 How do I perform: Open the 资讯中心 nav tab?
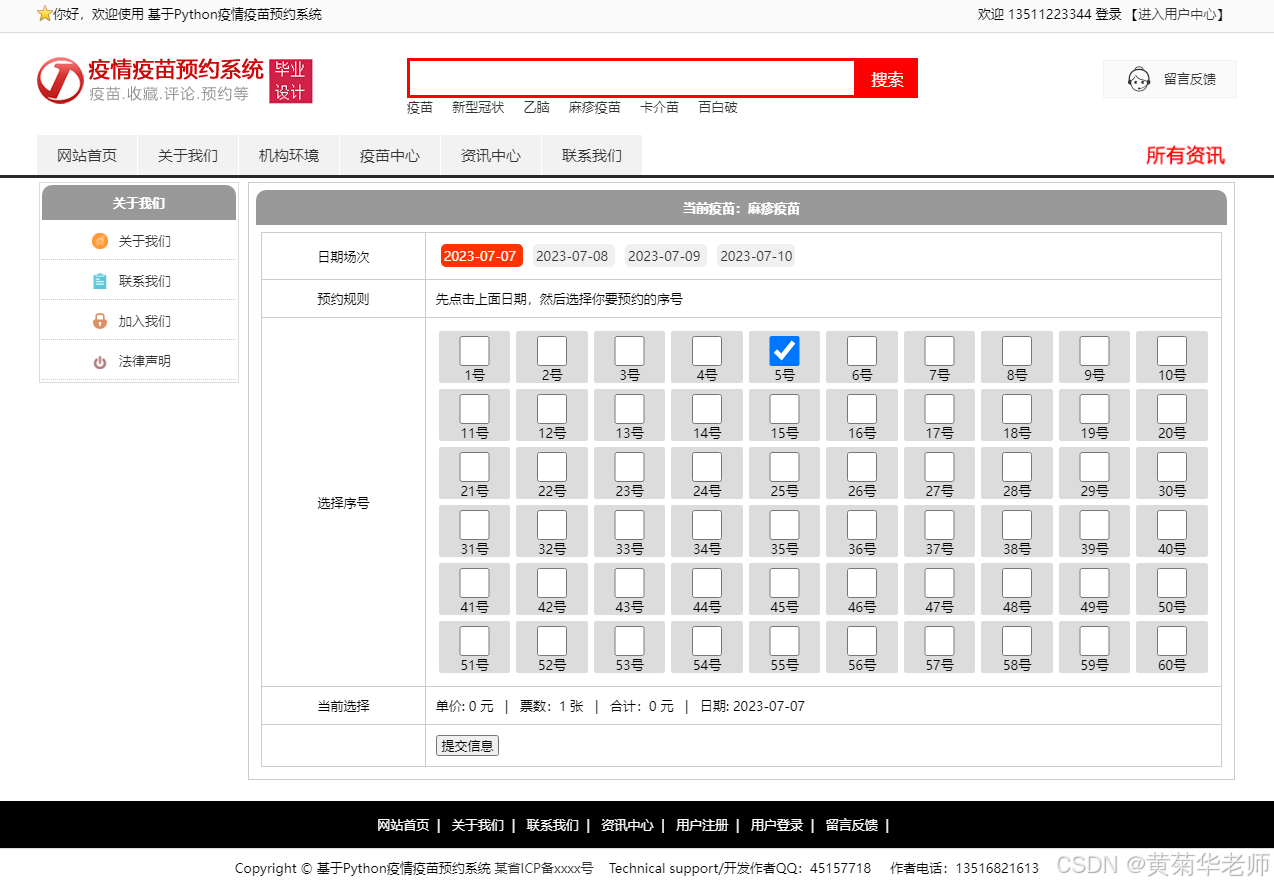coord(491,155)
